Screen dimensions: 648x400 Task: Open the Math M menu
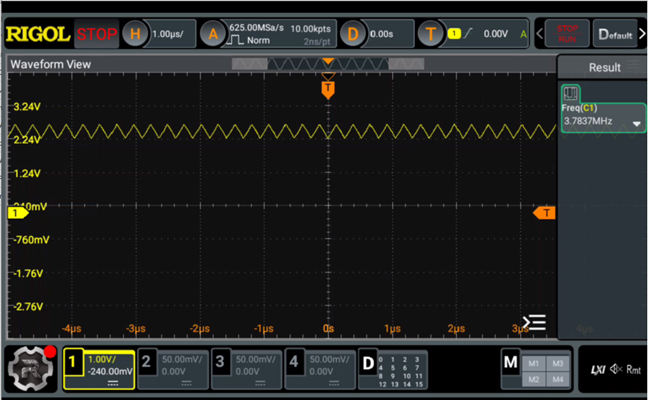click(510, 362)
